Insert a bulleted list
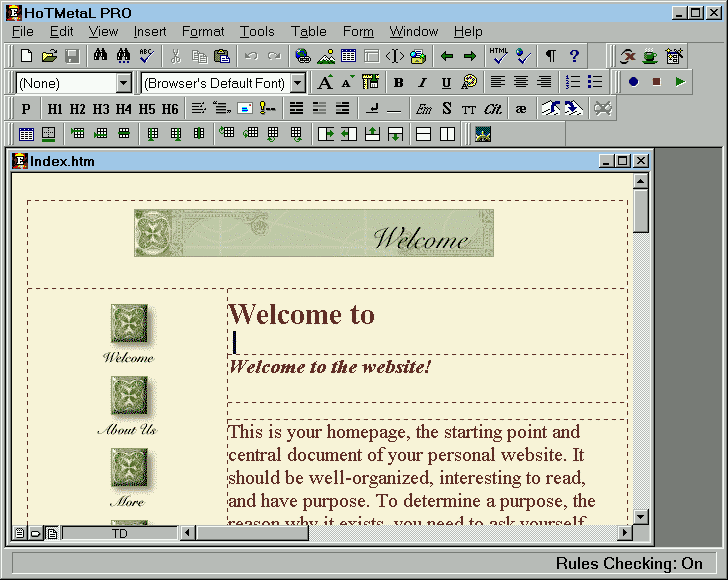This screenshot has height=580, width=728. (x=595, y=83)
